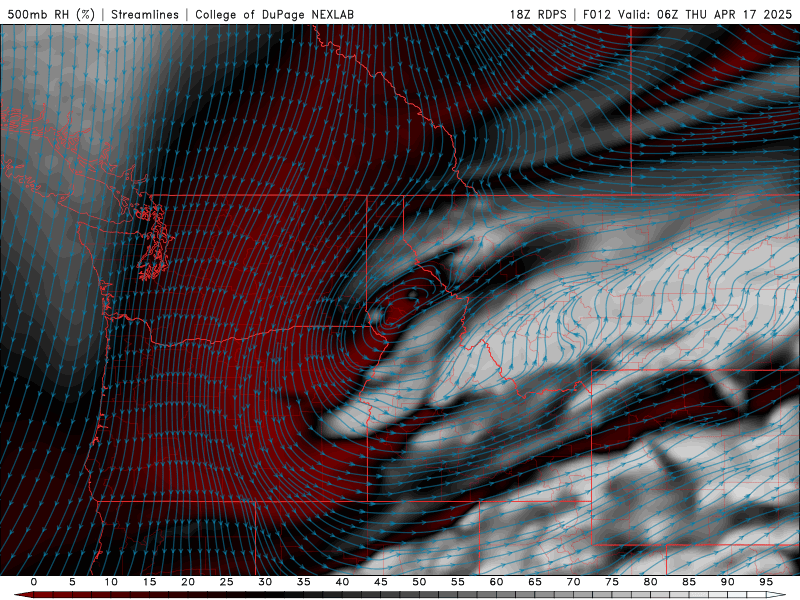Click the '40' color scale label

342,582
